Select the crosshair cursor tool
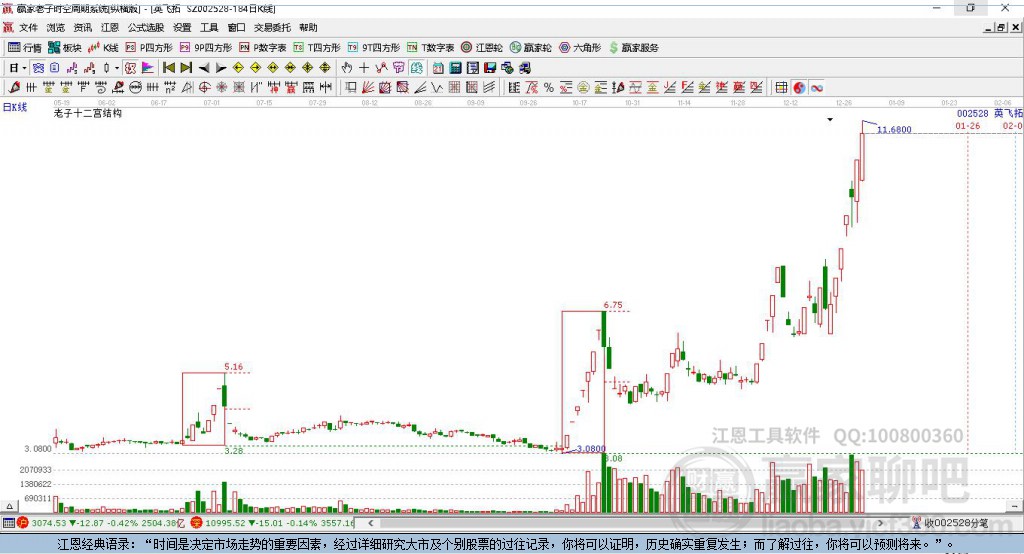 point(364,68)
